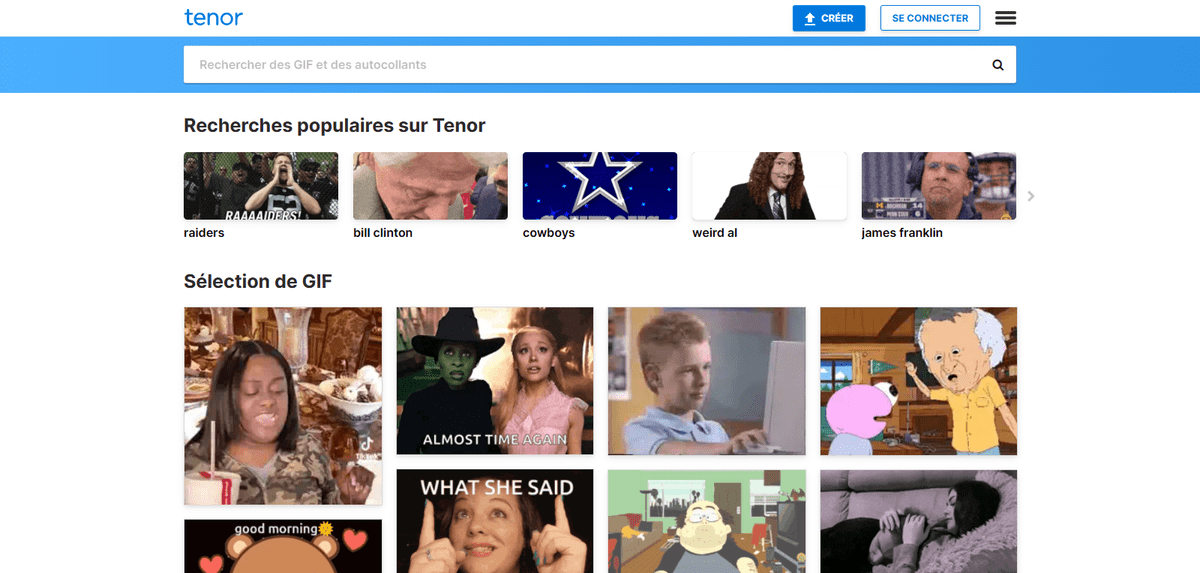Click the Tenor logo
This screenshot has width=1200, height=573.
pos(213,17)
